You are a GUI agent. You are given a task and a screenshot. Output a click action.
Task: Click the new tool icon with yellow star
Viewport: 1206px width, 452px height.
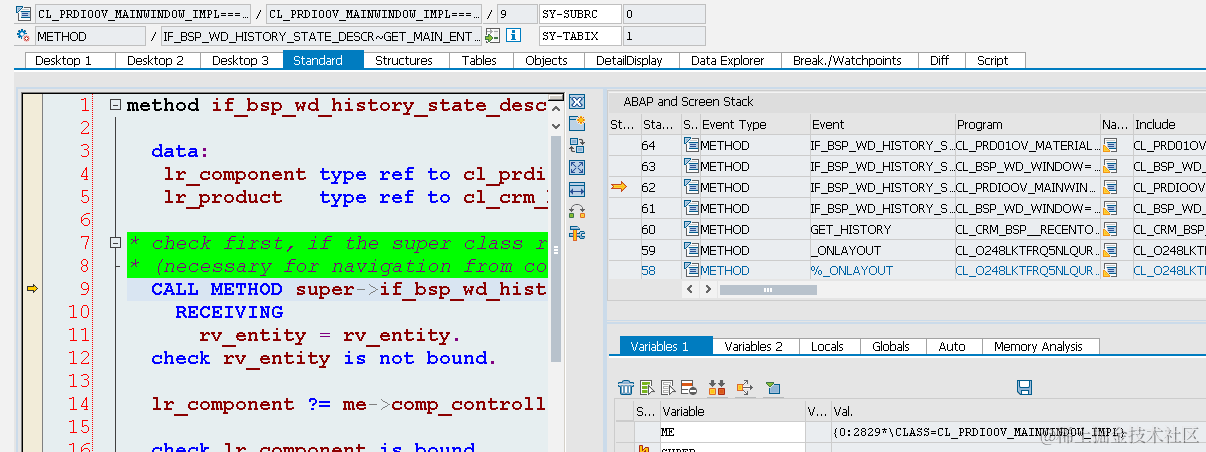pyautogui.click(x=577, y=124)
